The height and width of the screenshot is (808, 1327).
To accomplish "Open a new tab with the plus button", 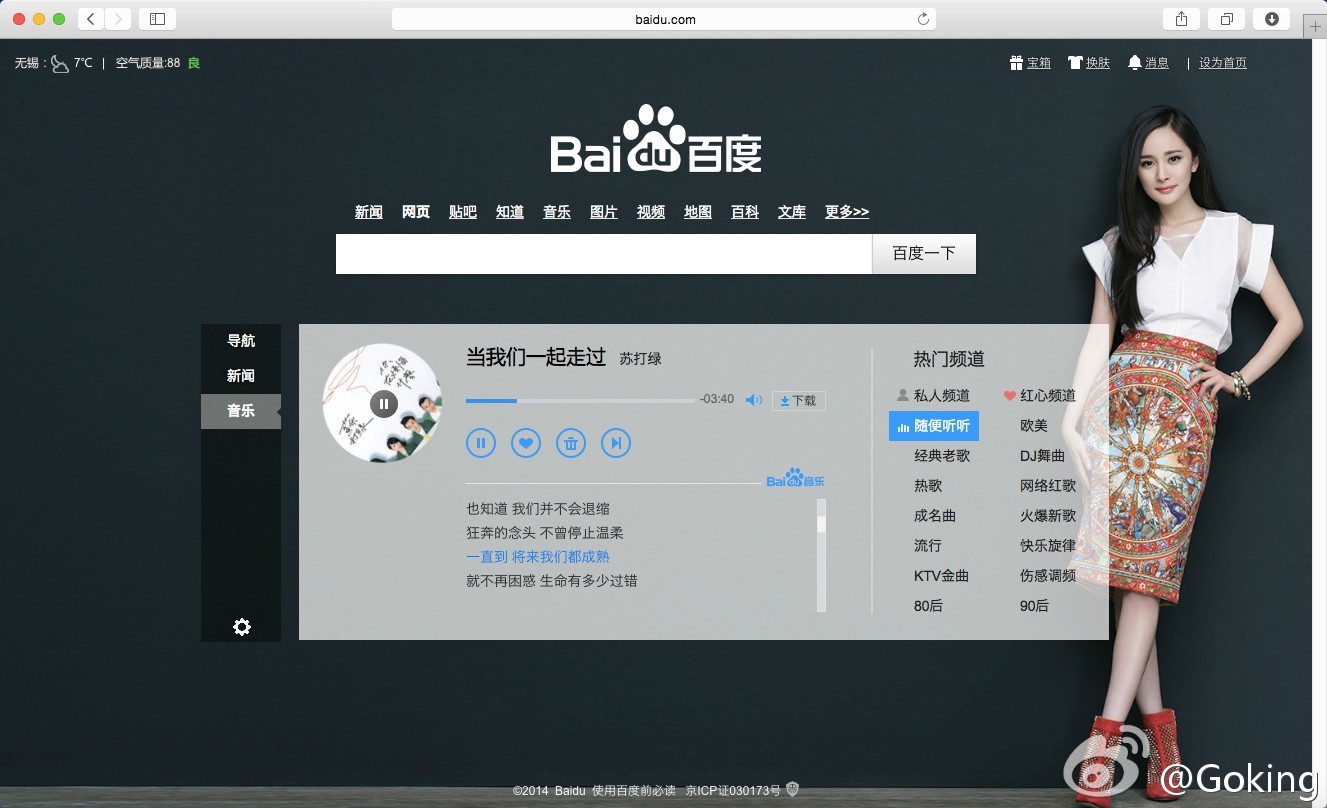I will click(1315, 27).
